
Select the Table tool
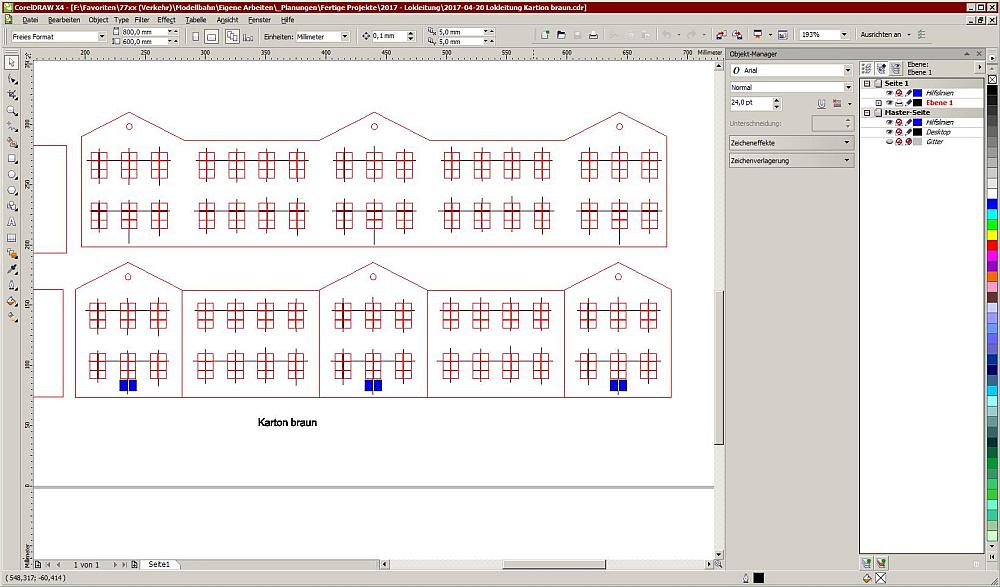[11, 238]
